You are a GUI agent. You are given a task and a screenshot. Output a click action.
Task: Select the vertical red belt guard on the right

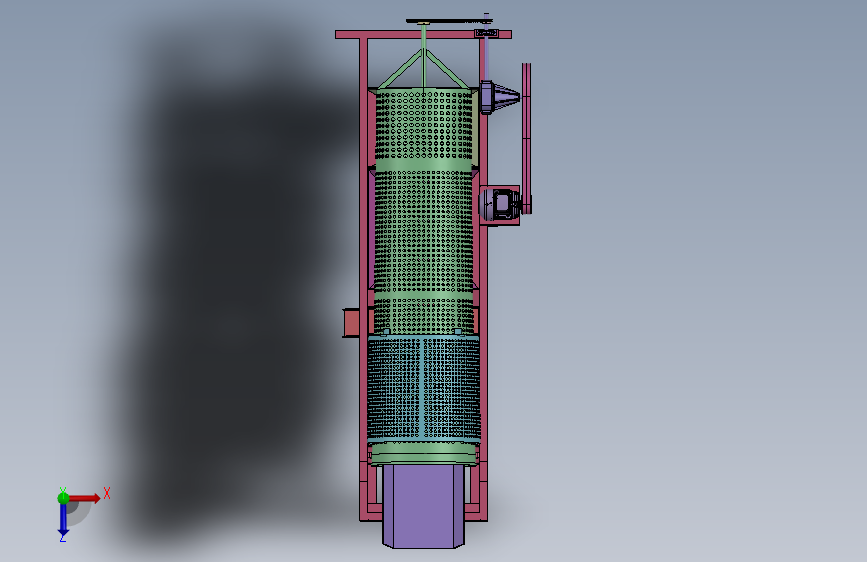[x=526, y=138]
